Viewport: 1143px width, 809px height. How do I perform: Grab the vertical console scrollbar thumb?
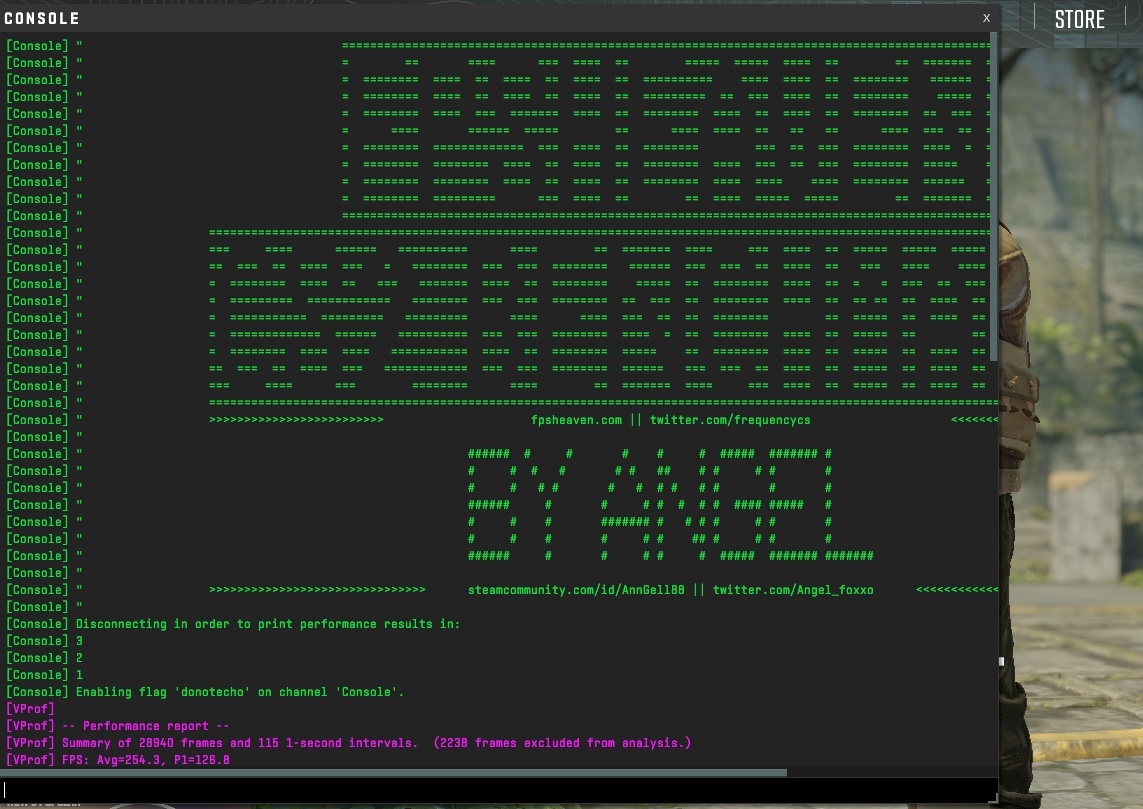click(x=994, y=195)
